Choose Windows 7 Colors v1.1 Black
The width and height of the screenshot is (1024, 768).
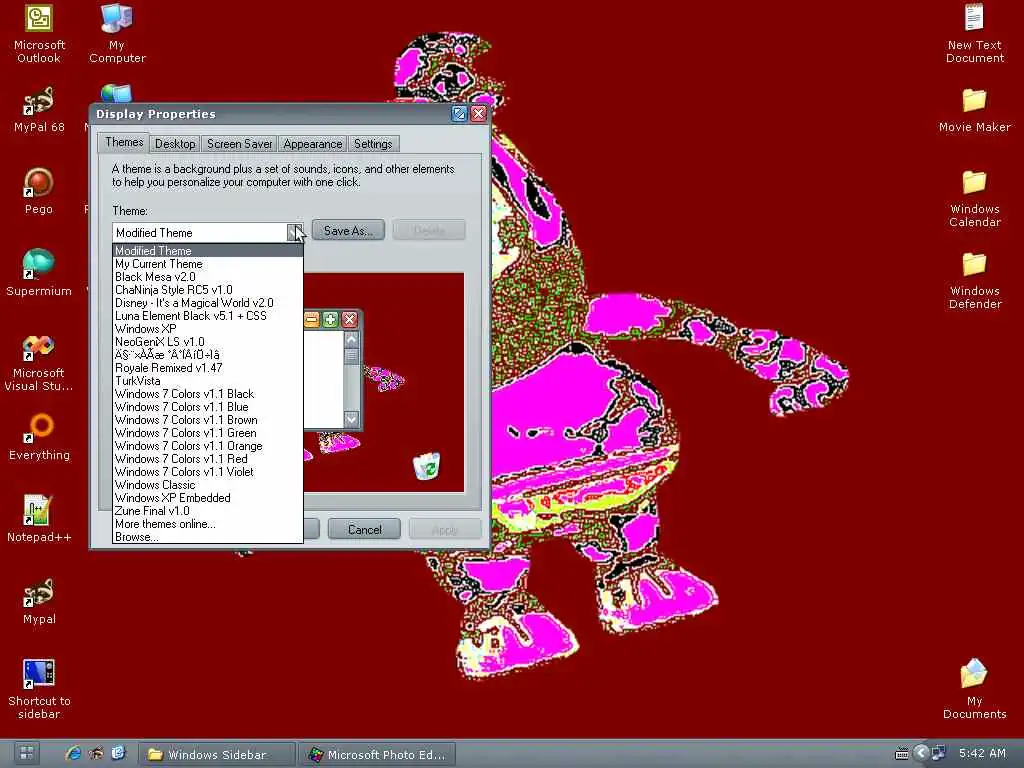[208, 394]
